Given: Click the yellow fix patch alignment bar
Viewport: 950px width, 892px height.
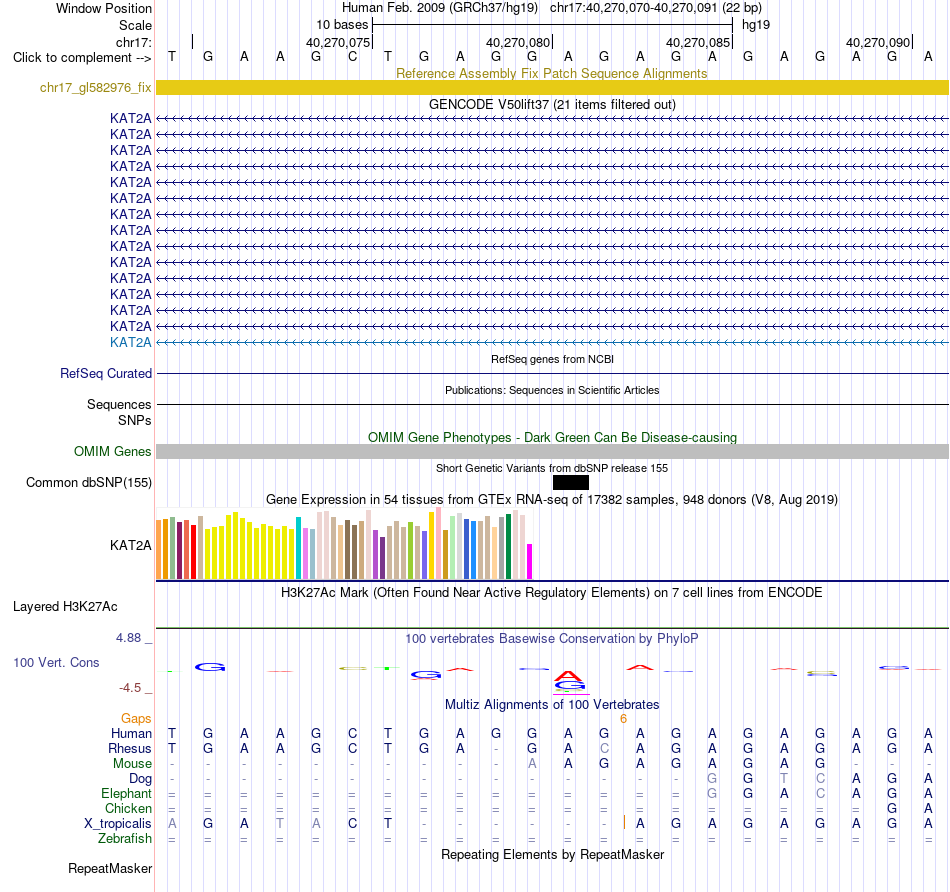Looking at the screenshot, I should point(552,87).
